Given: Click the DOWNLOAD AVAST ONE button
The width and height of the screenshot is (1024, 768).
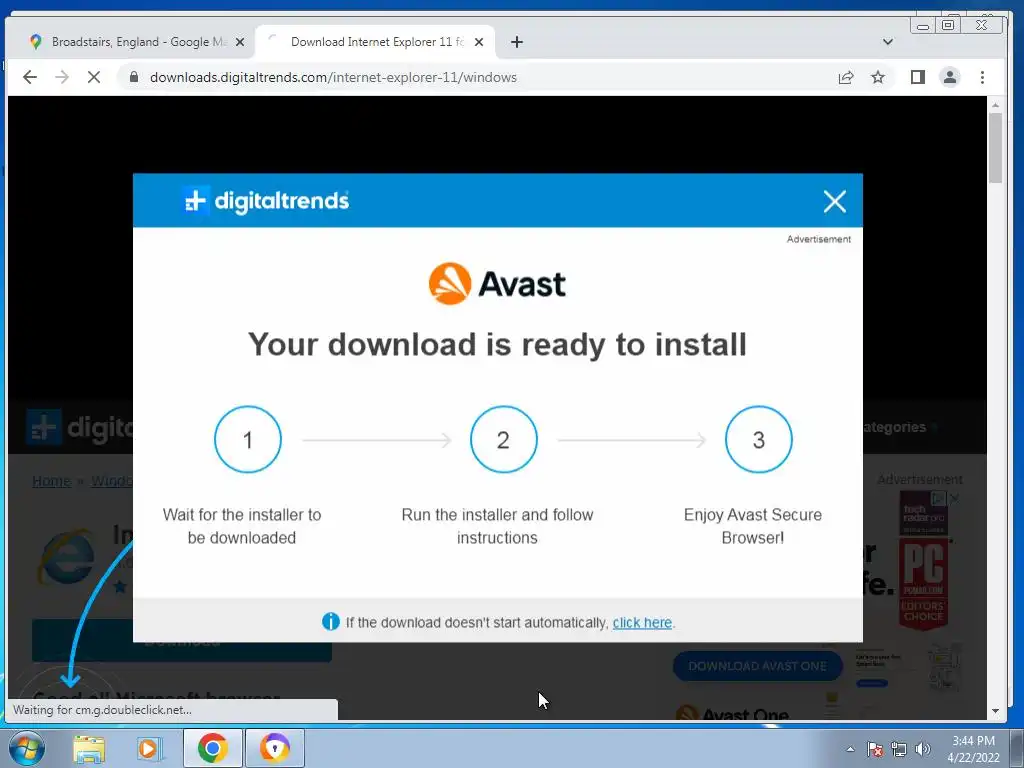Looking at the screenshot, I should click(x=758, y=666).
